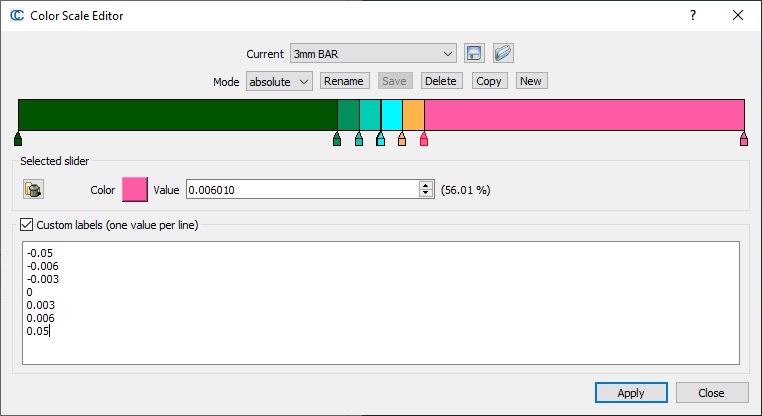The width and height of the screenshot is (762, 416).
Task: Select the dark green slider at far left
Action: tap(18, 140)
